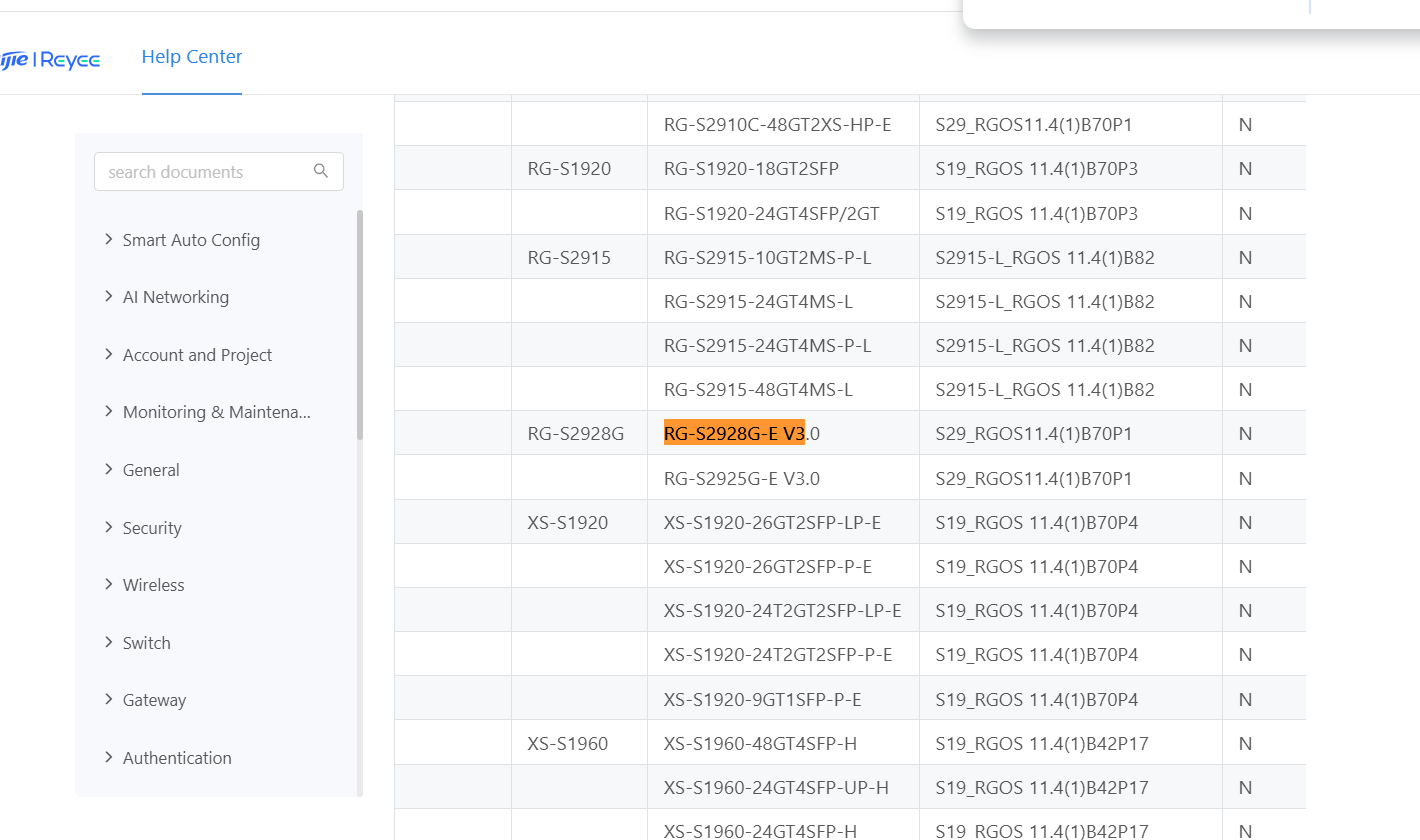Expand the Smart Auto Config section
1420x840 pixels.
pyautogui.click(x=191, y=240)
